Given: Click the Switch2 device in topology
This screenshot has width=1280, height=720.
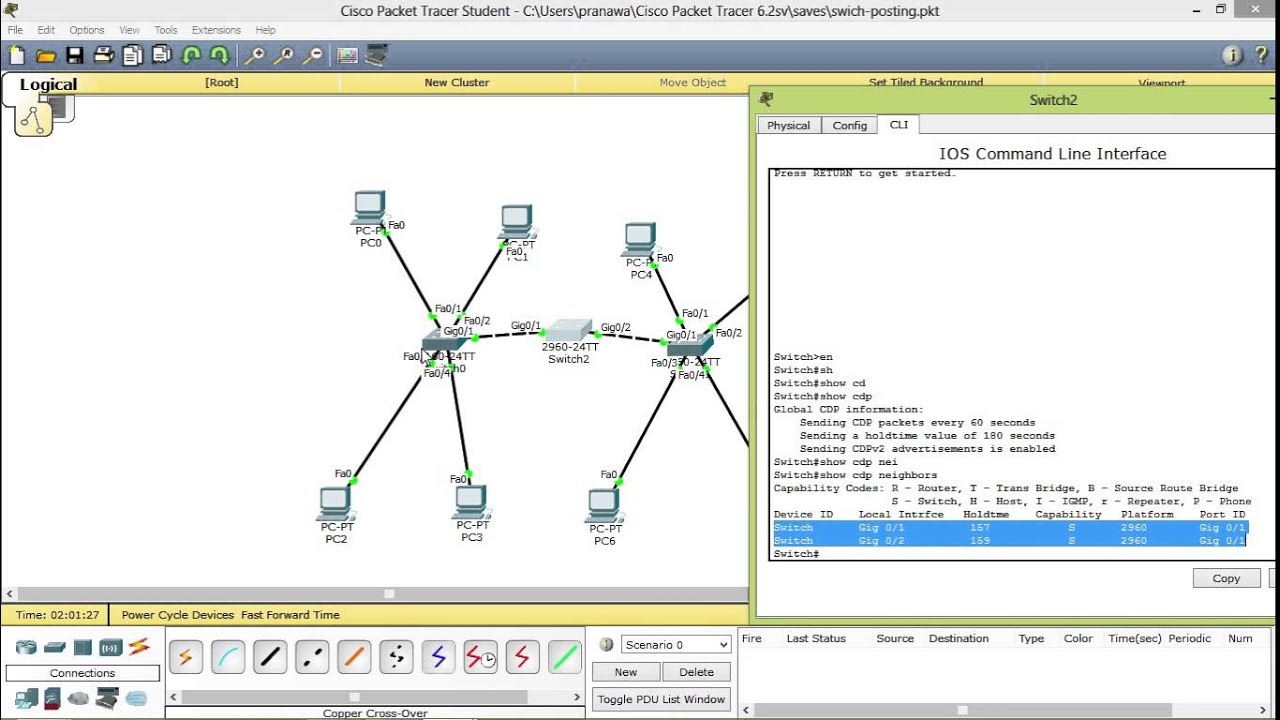Looking at the screenshot, I should [568, 329].
